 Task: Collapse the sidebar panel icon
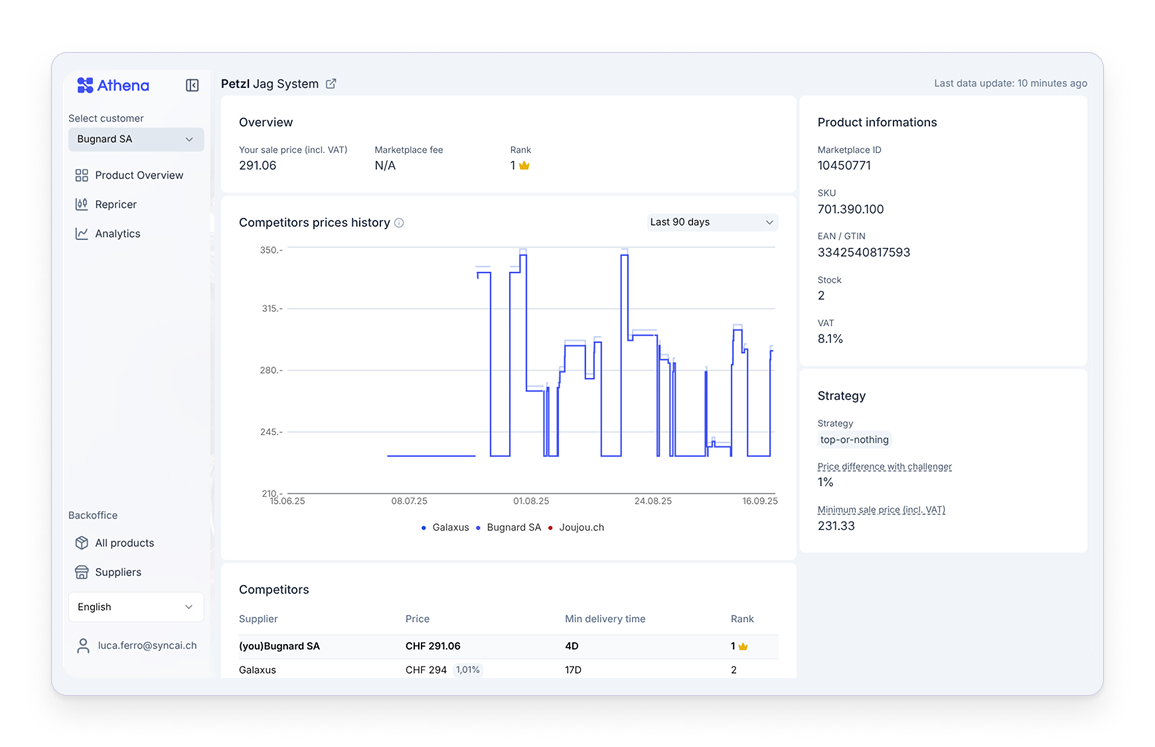click(192, 85)
